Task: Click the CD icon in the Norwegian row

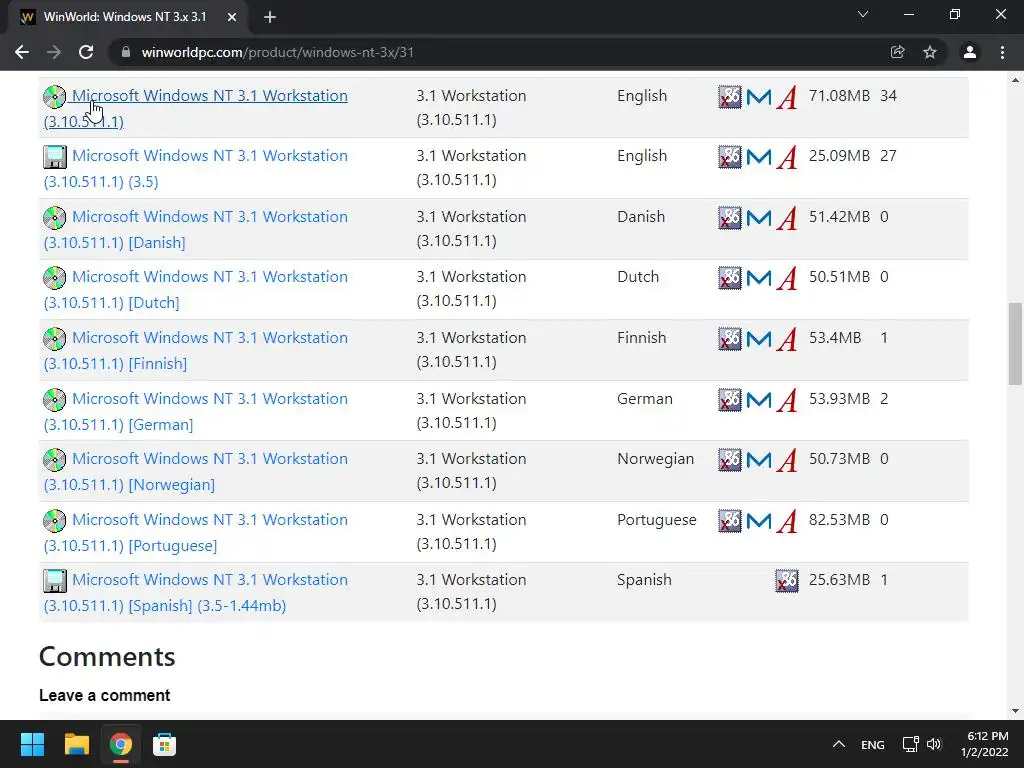Action: pyautogui.click(x=54, y=460)
